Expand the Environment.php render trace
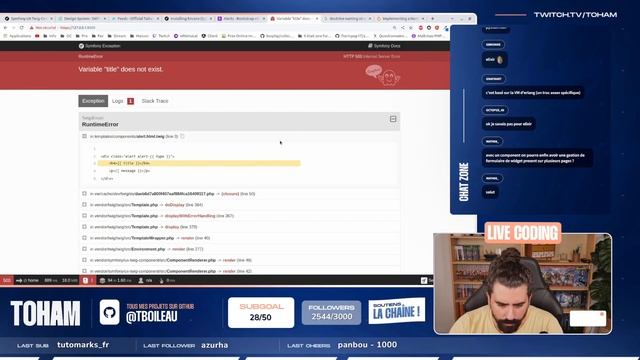The image size is (640, 360). click(84, 249)
